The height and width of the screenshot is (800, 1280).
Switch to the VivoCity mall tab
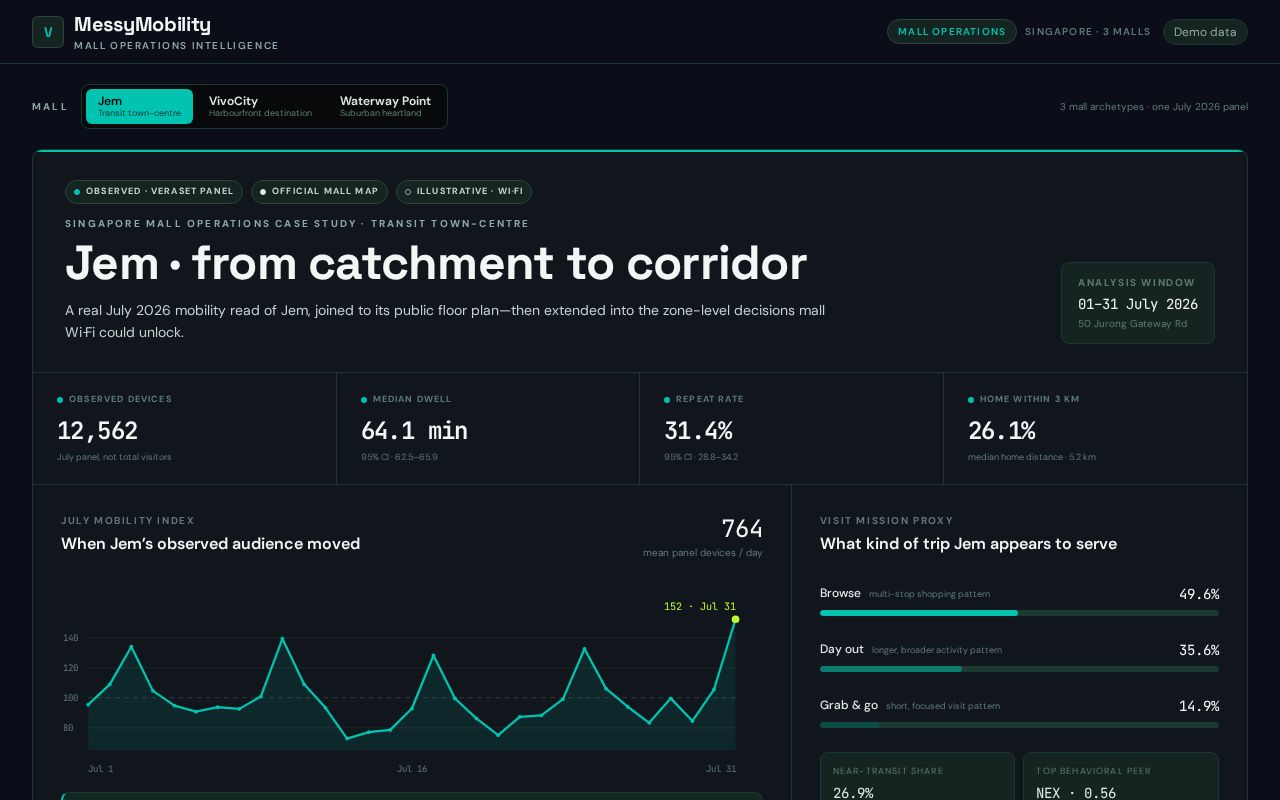260,106
